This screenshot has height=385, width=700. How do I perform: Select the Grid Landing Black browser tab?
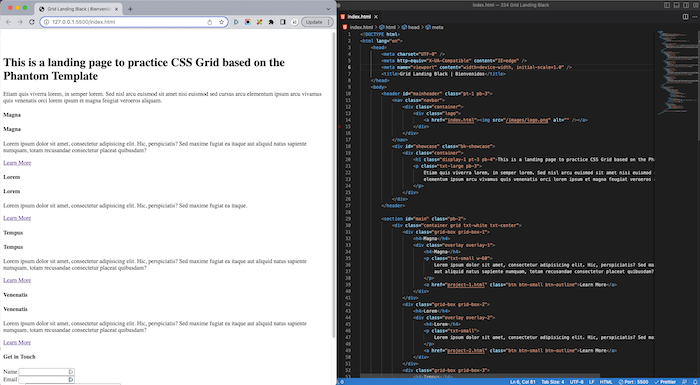click(x=78, y=9)
